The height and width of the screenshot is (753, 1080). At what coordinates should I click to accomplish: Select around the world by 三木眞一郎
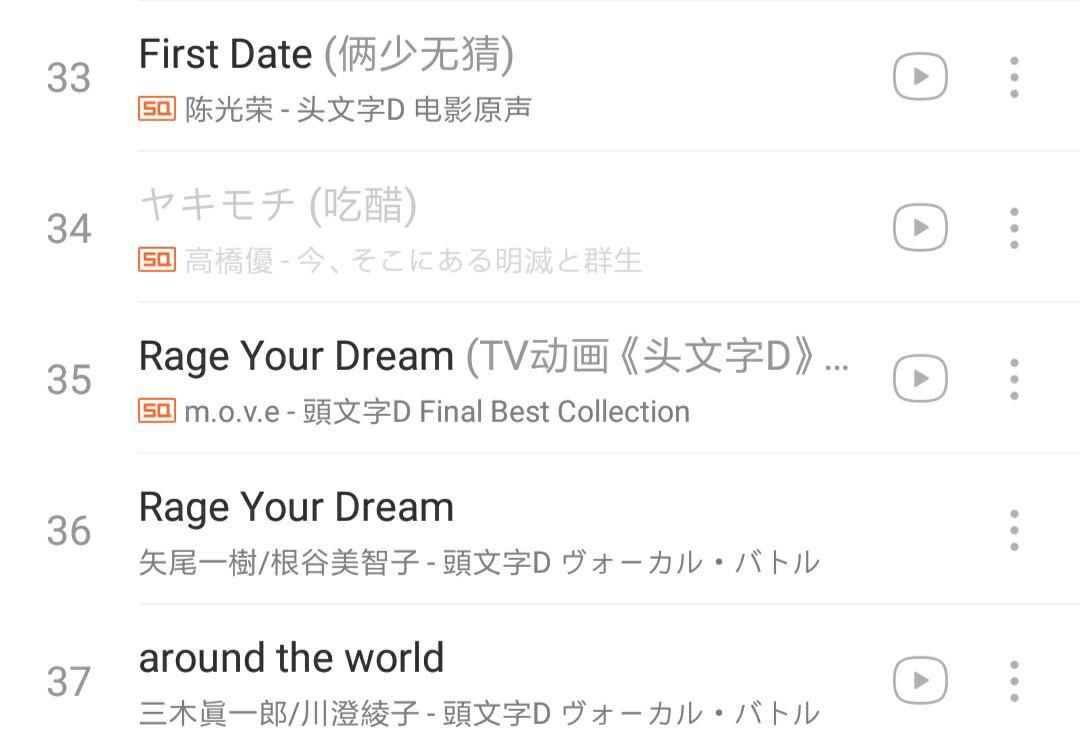tap(290, 657)
